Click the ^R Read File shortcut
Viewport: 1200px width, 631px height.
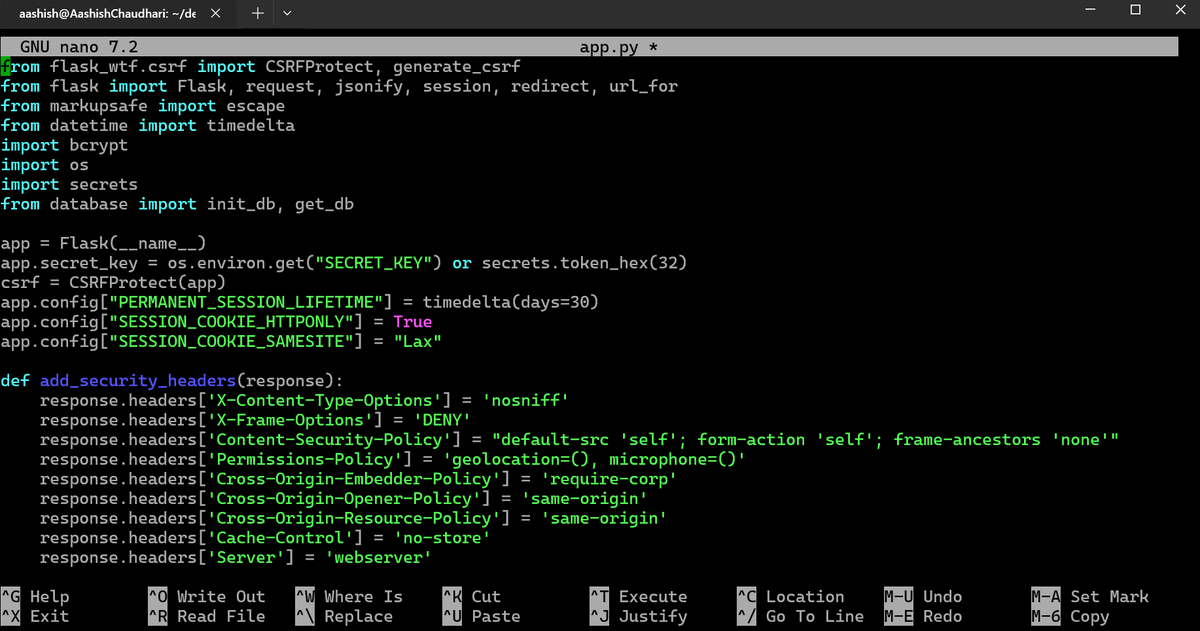coord(207,616)
